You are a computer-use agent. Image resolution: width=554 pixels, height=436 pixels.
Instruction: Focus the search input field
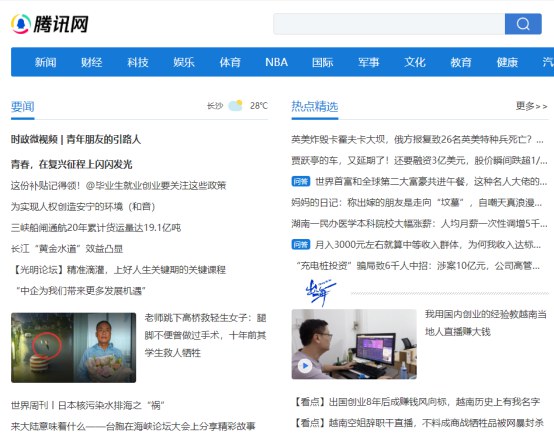pyautogui.click(x=389, y=24)
